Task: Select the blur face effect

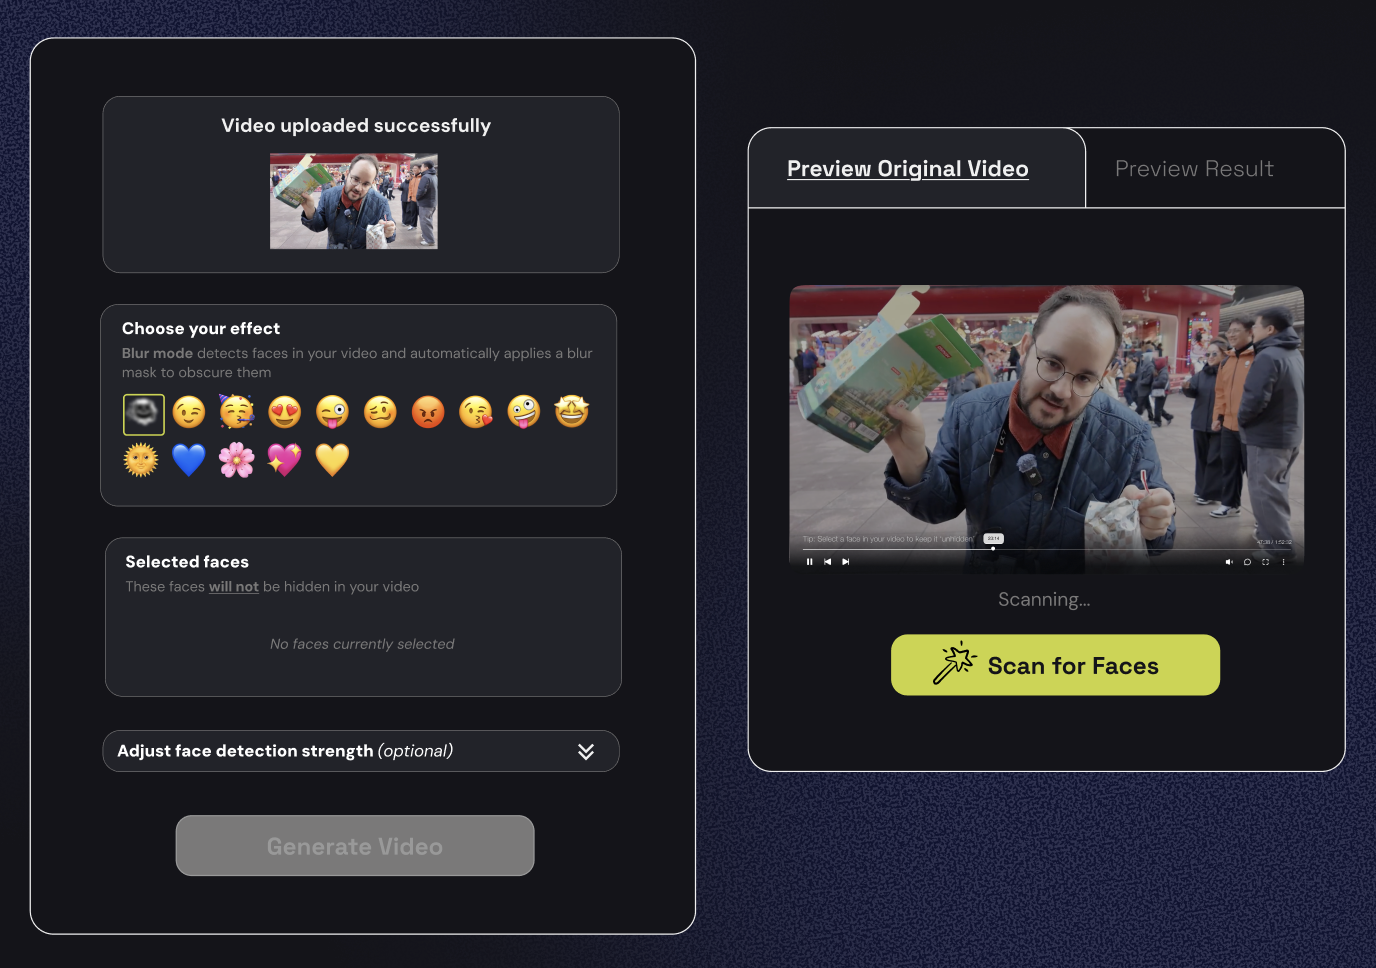Action: pos(143,414)
